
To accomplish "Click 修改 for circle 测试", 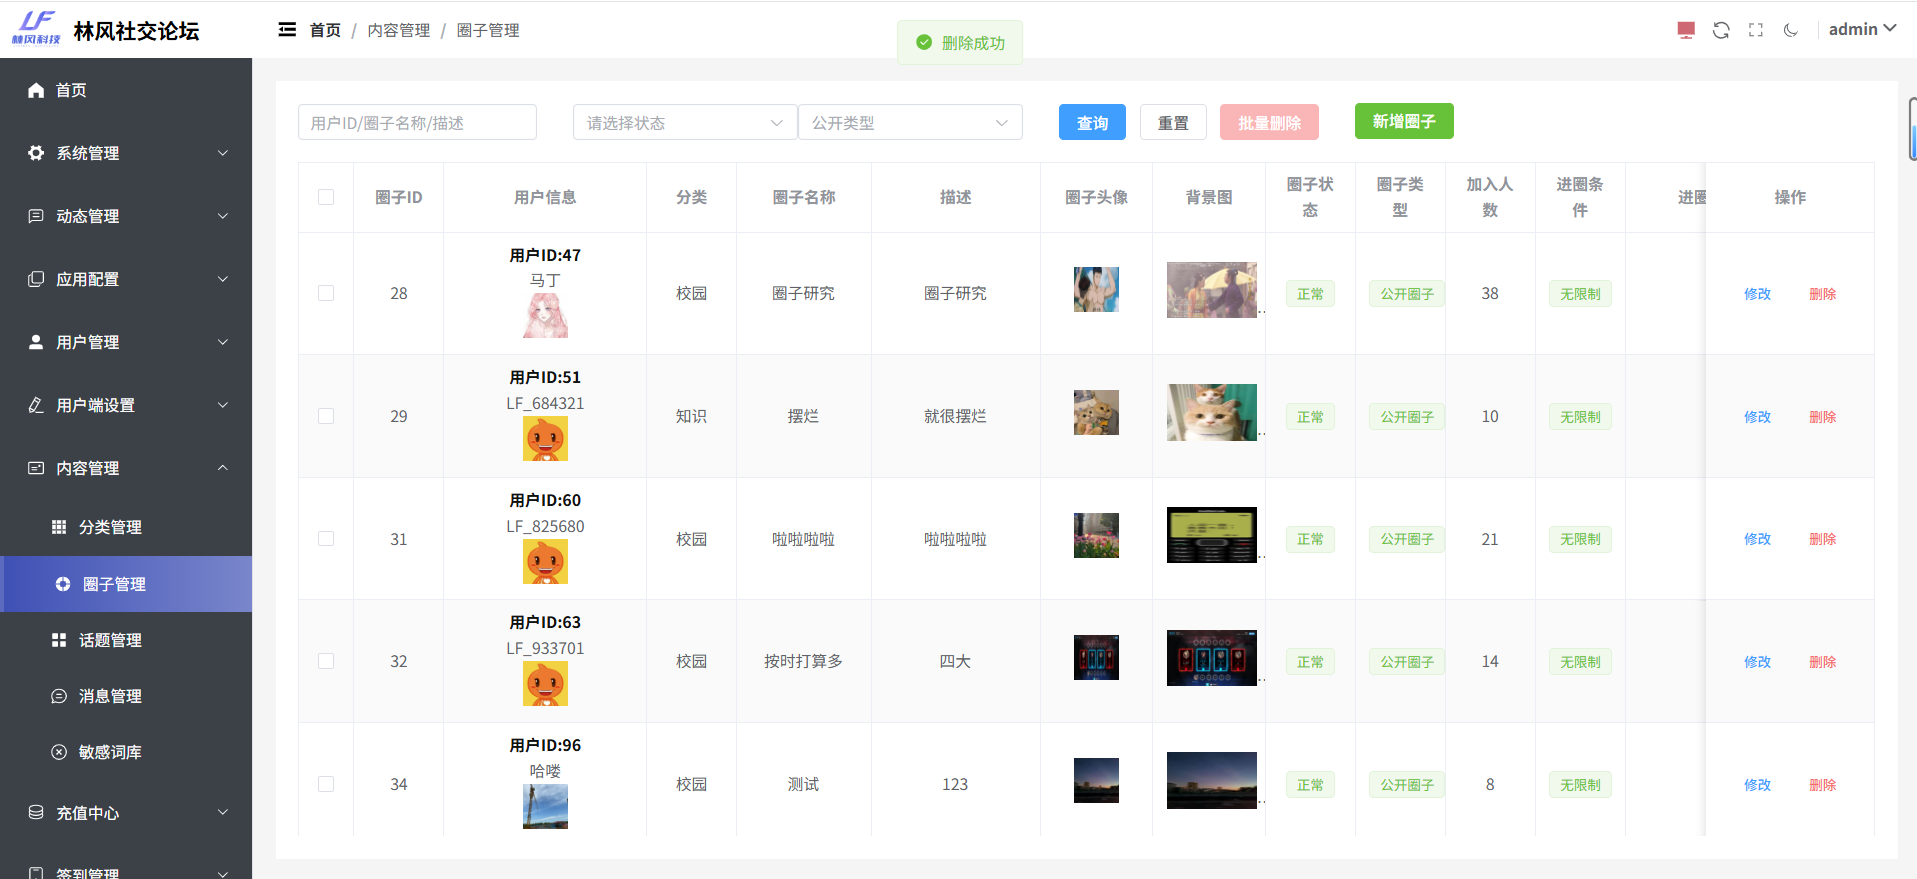I will click(x=1757, y=785).
